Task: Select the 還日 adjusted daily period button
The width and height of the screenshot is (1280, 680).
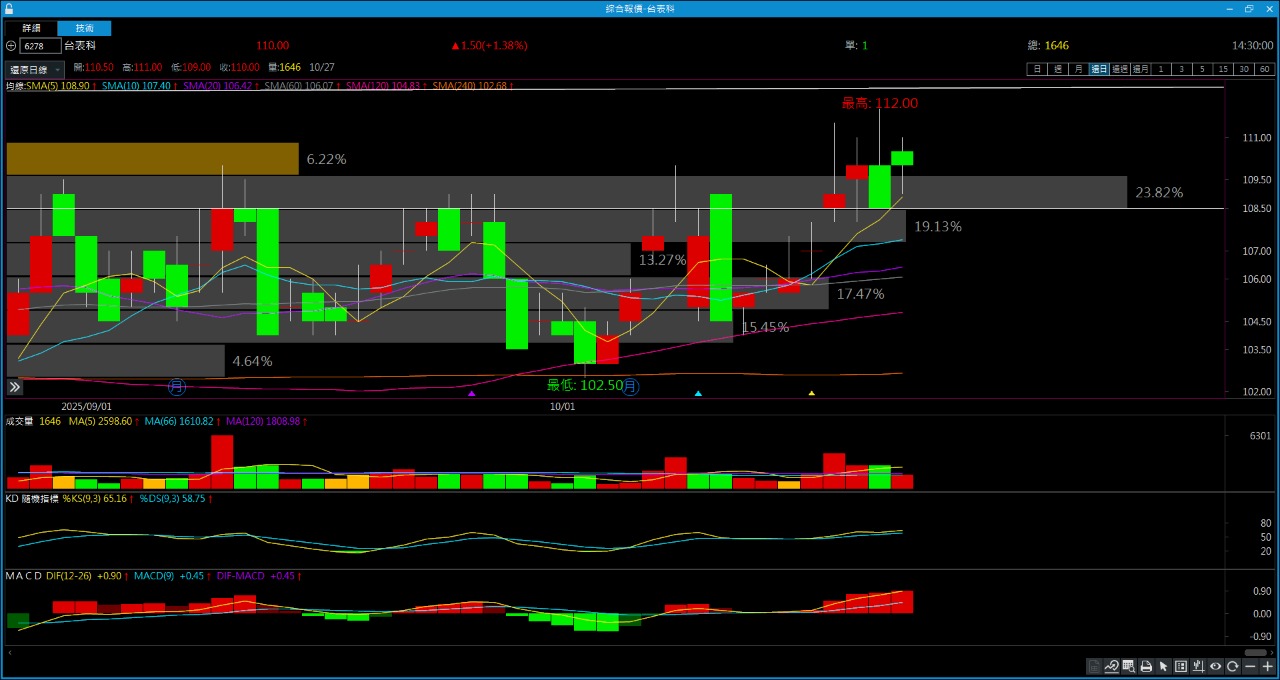Action: click(1099, 69)
